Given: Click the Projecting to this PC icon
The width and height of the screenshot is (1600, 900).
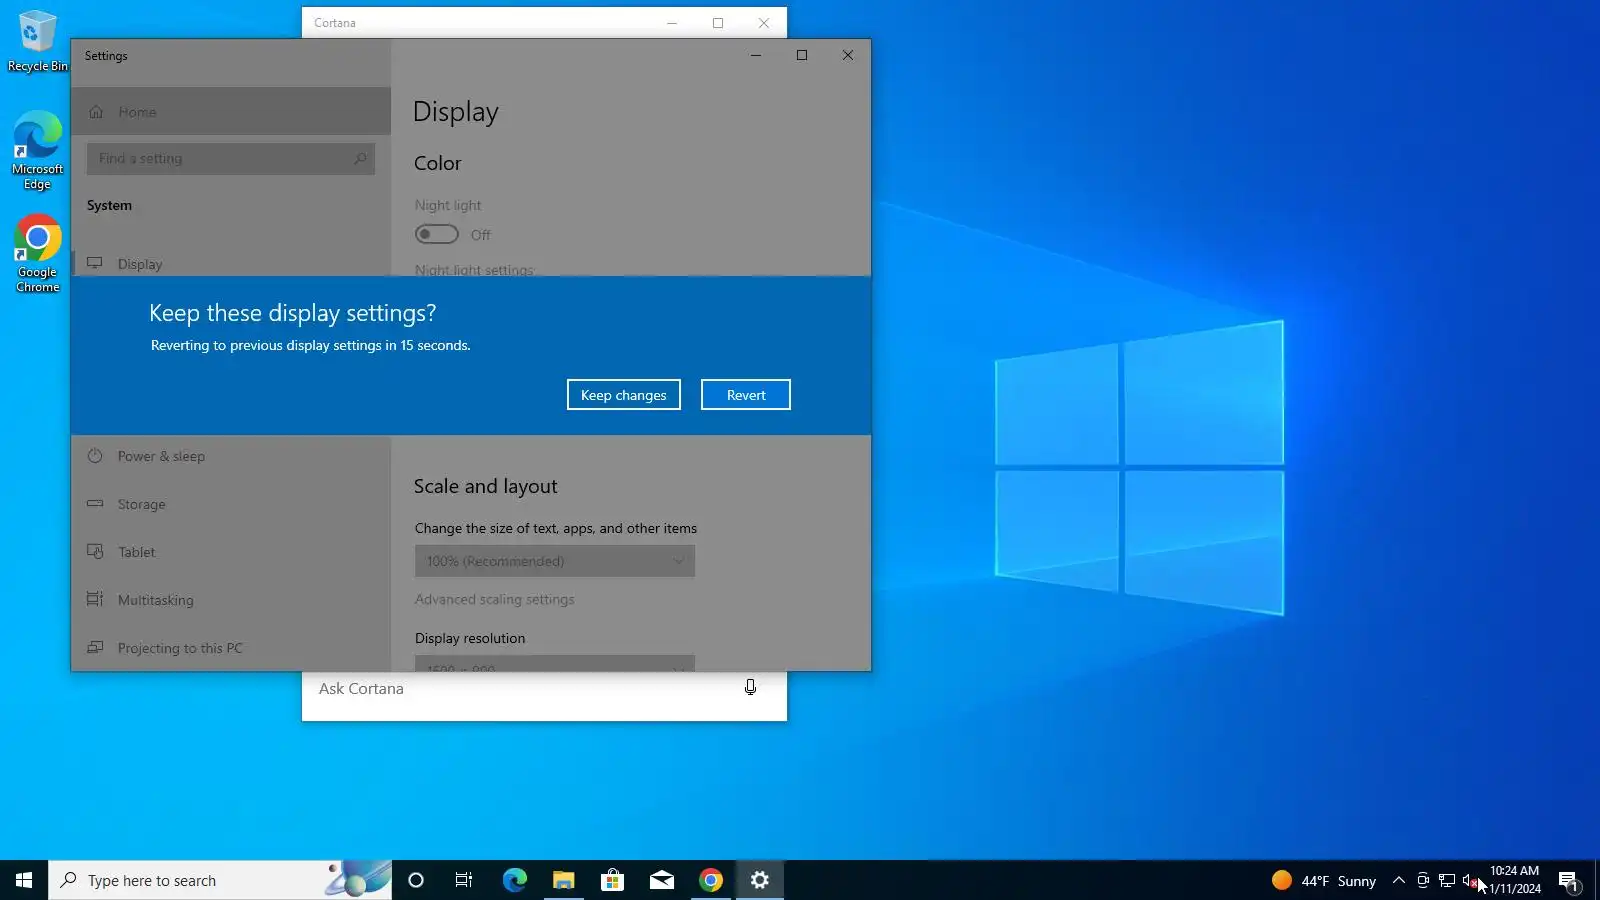Looking at the screenshot, I should click(95, 647).
